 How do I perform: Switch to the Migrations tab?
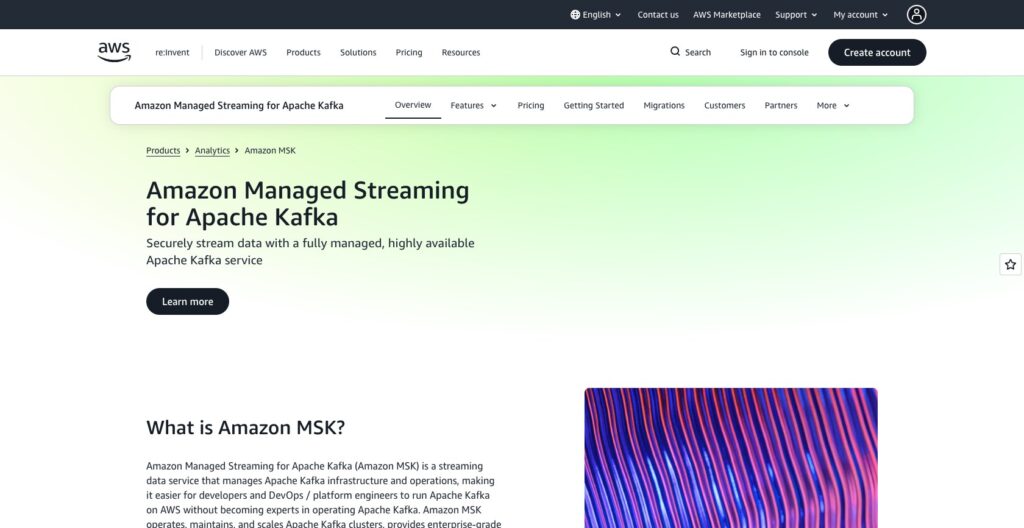click(664, 105)
